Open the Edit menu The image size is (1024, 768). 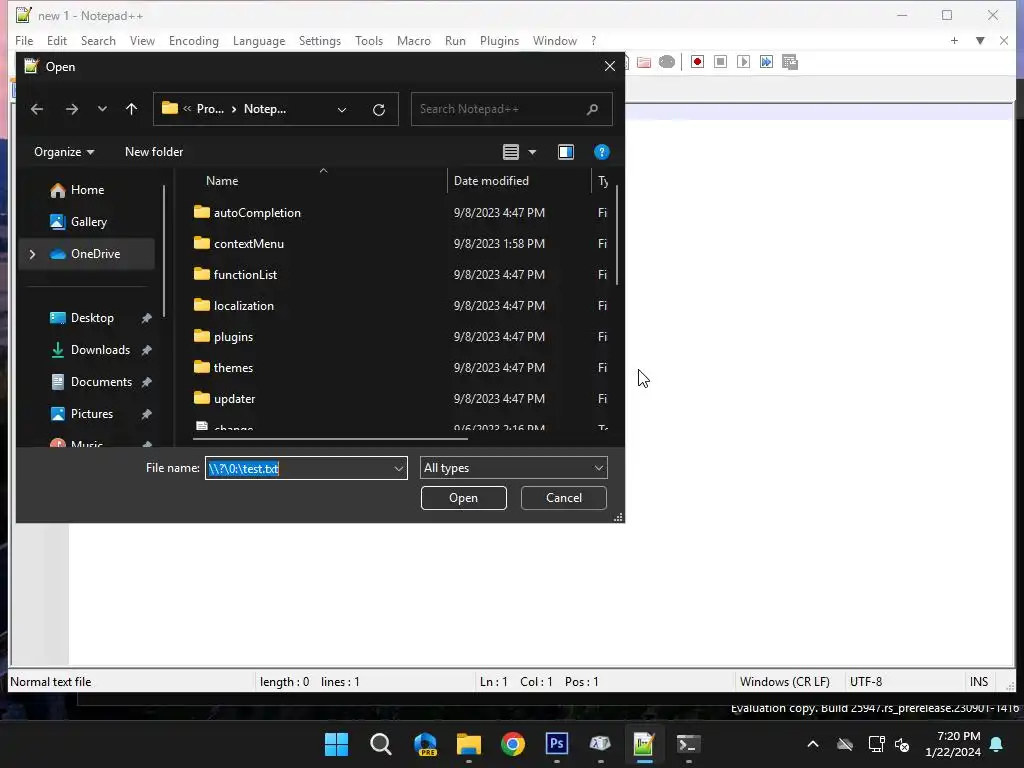57,40
